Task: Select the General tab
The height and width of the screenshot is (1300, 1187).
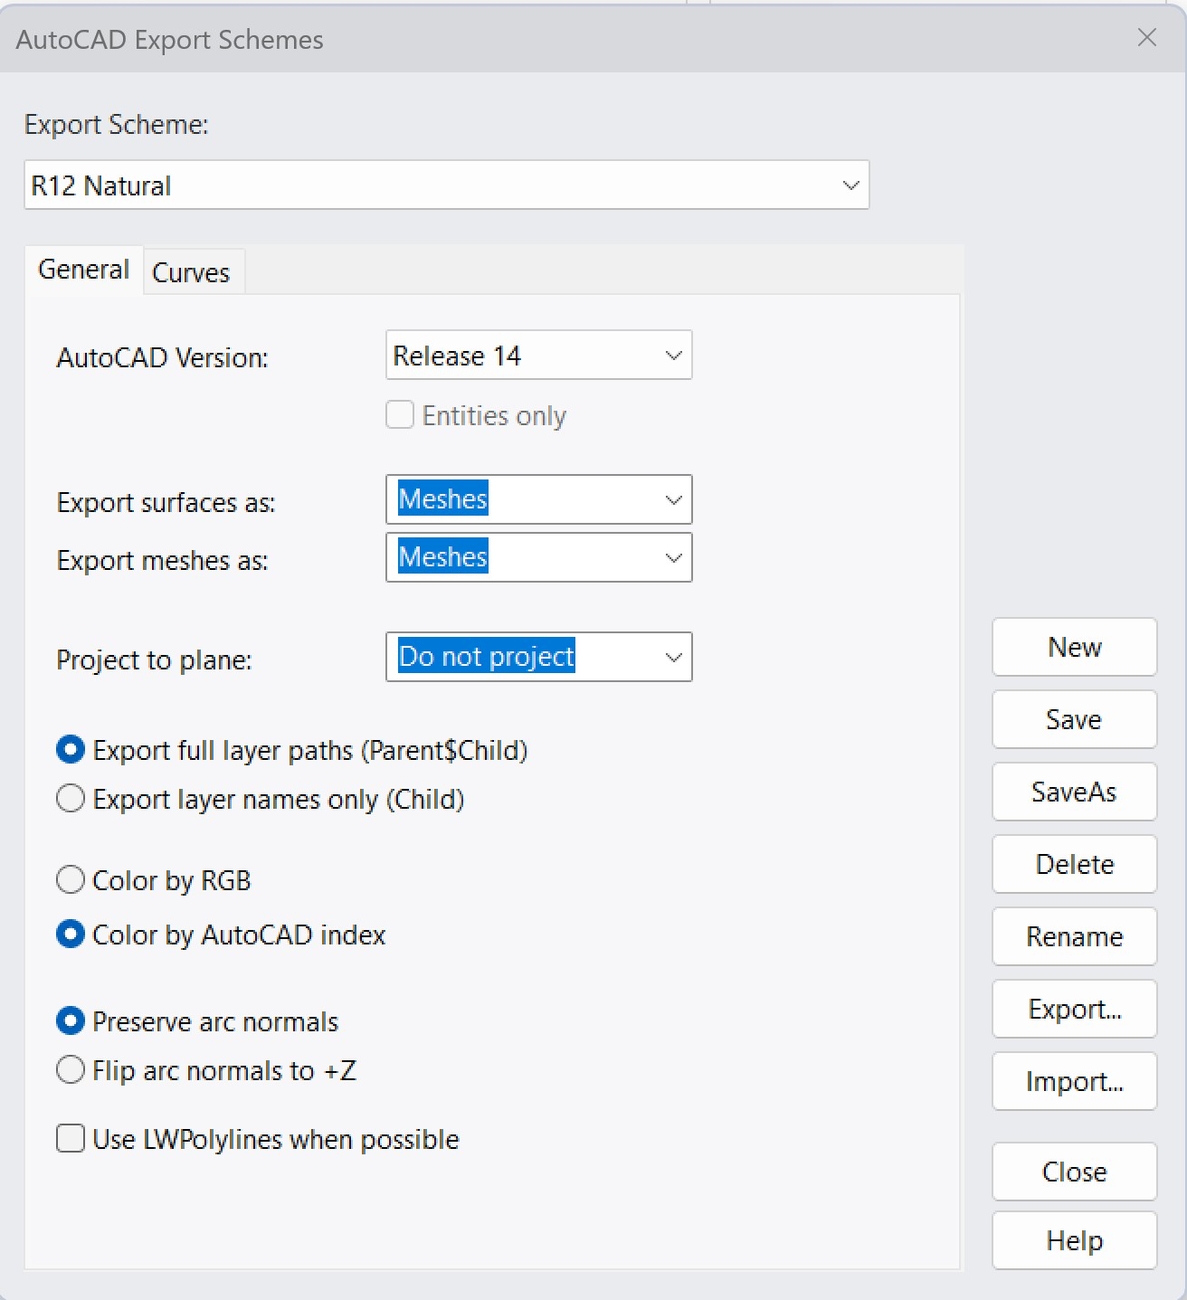Action: pos(84,270)
